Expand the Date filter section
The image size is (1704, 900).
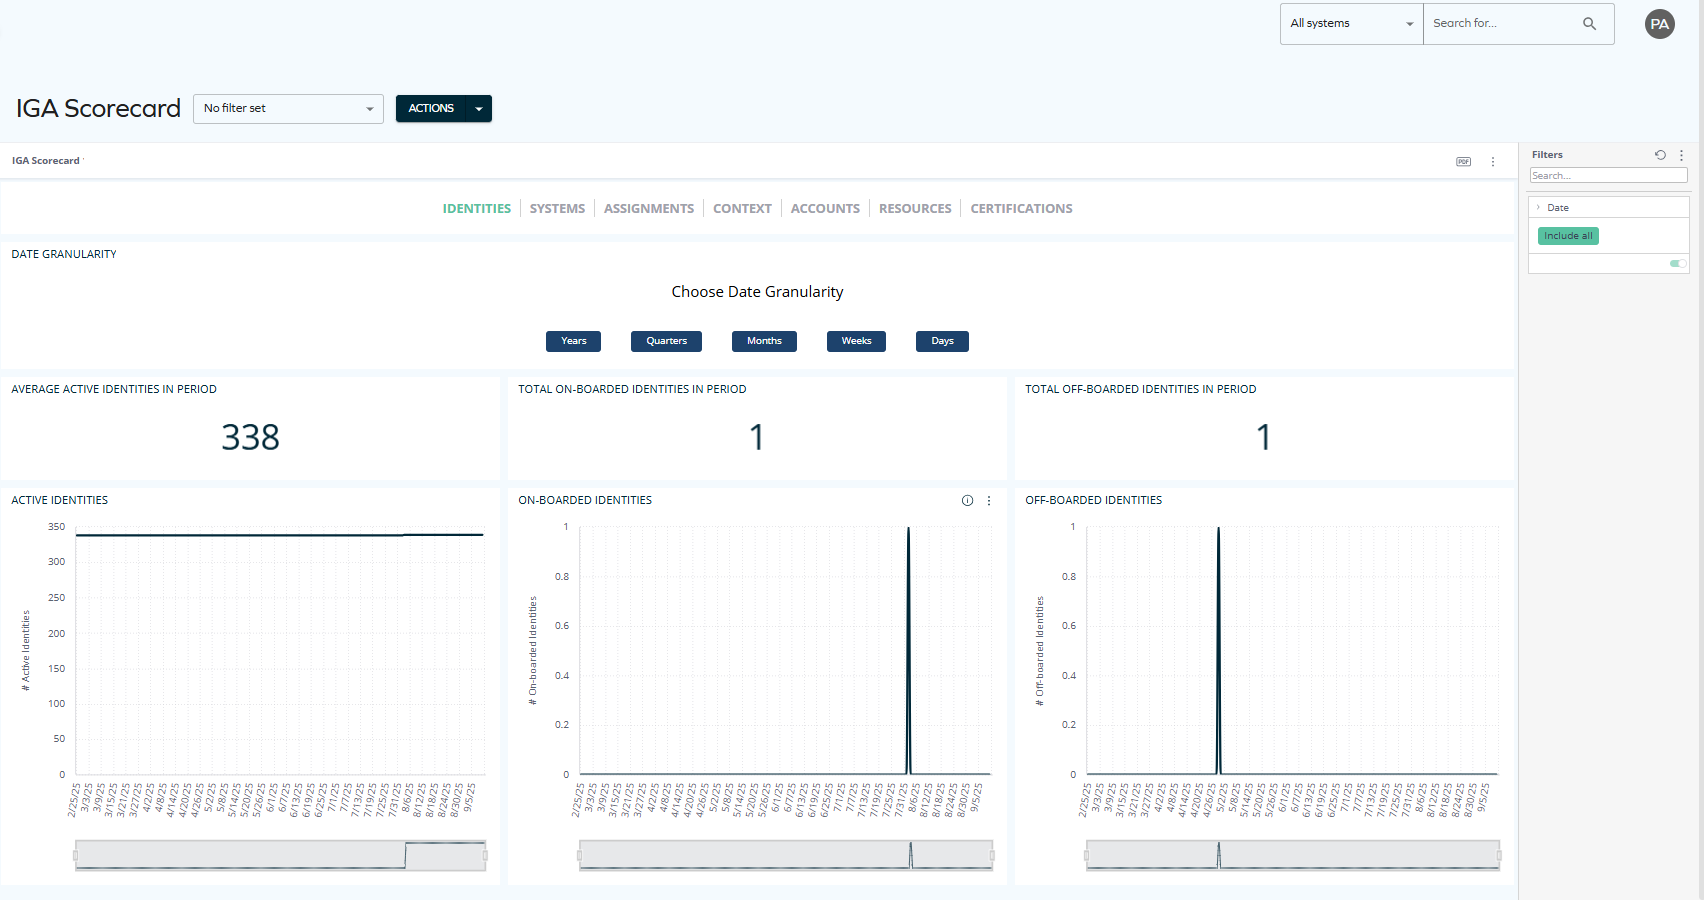coord(1540,207)
